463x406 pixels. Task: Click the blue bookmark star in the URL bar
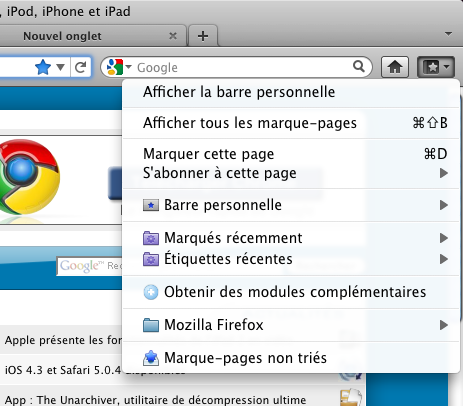43,67
